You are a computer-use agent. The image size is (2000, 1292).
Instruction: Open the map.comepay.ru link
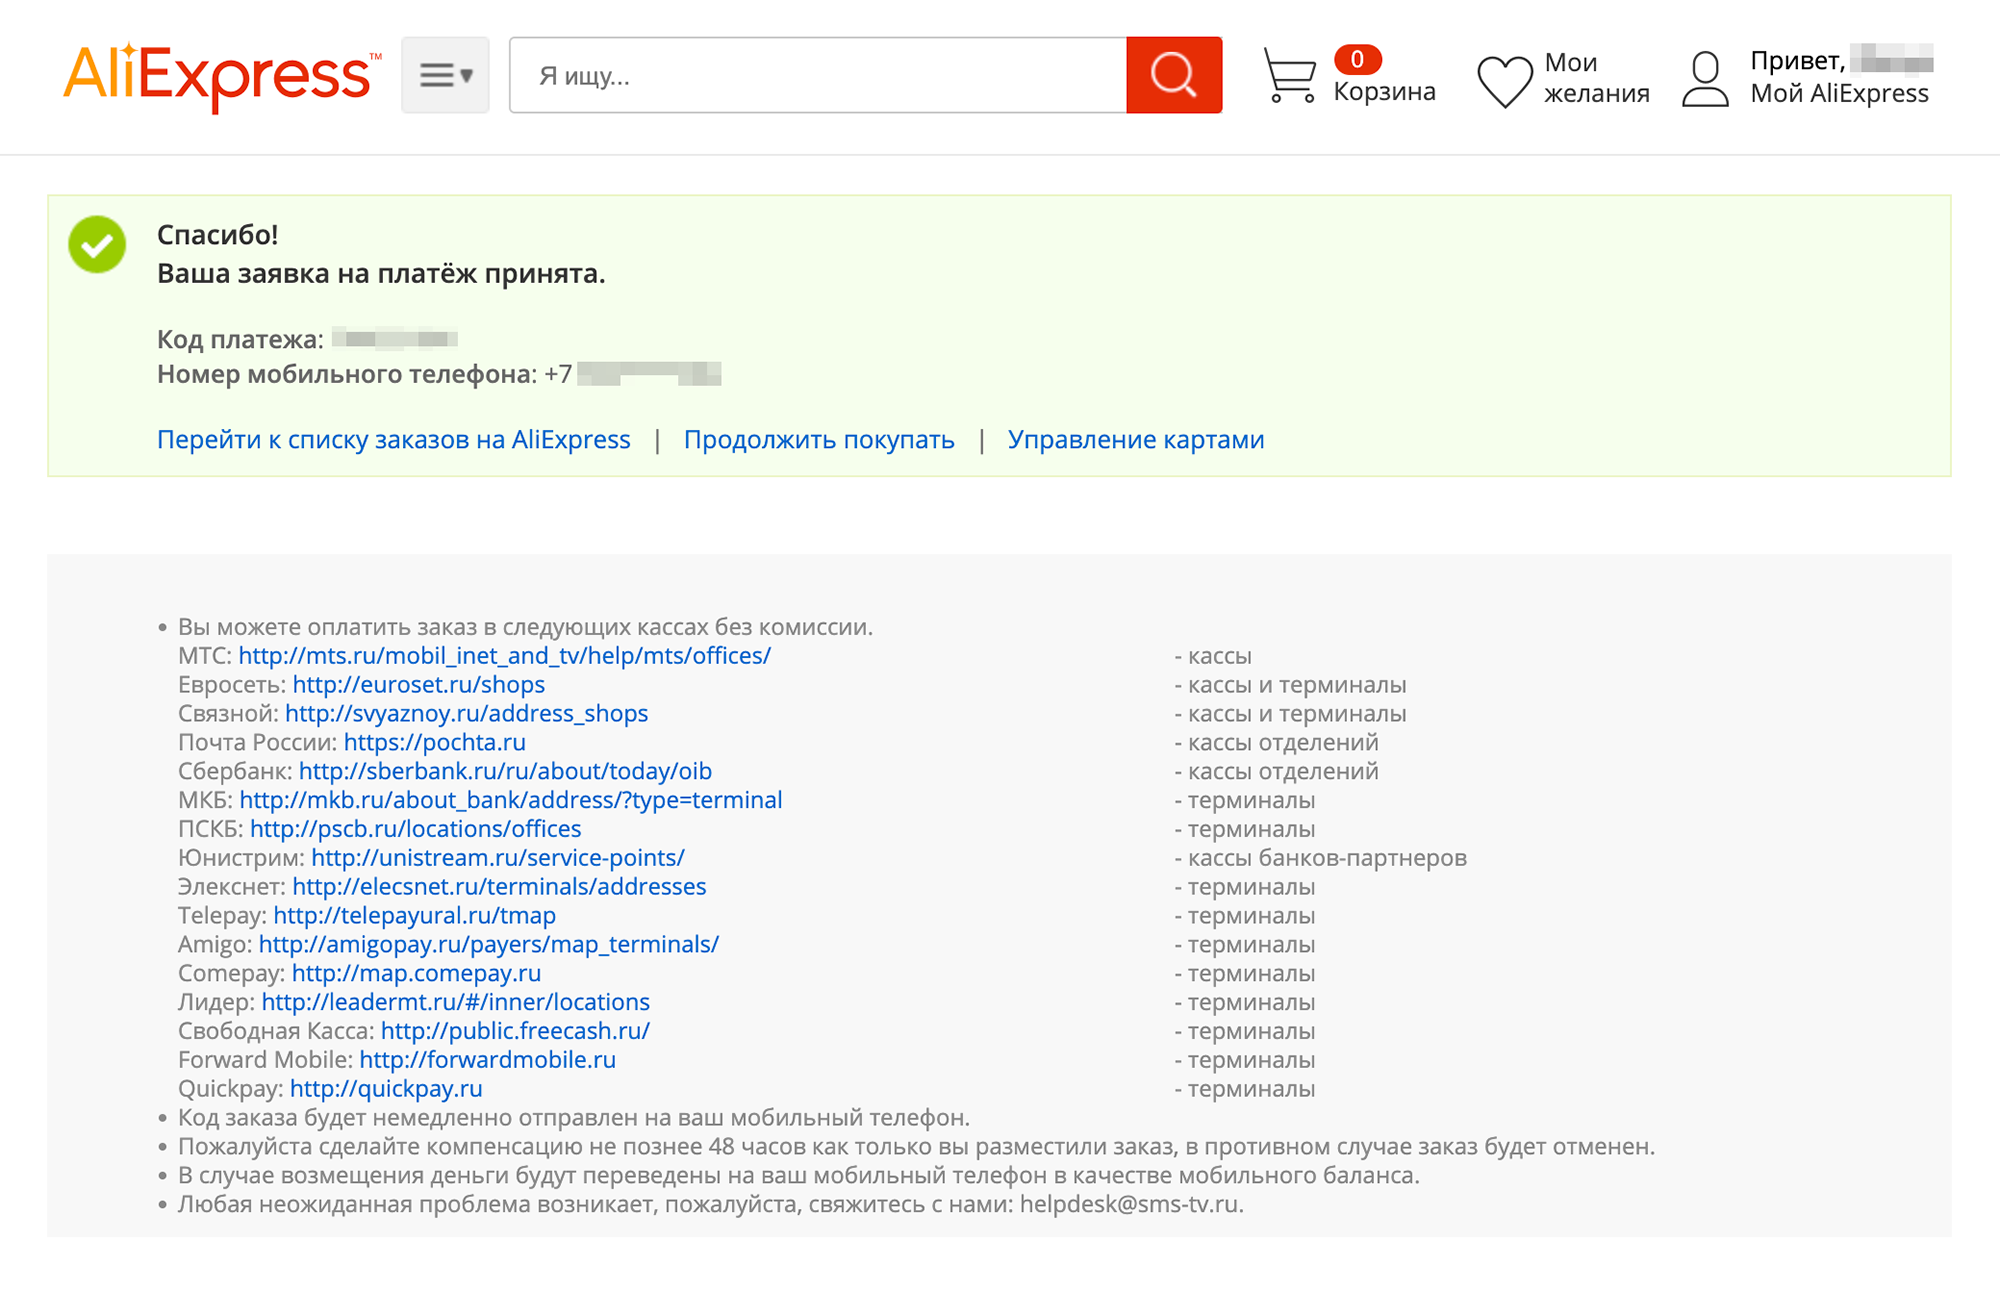[x=416, y=973]
